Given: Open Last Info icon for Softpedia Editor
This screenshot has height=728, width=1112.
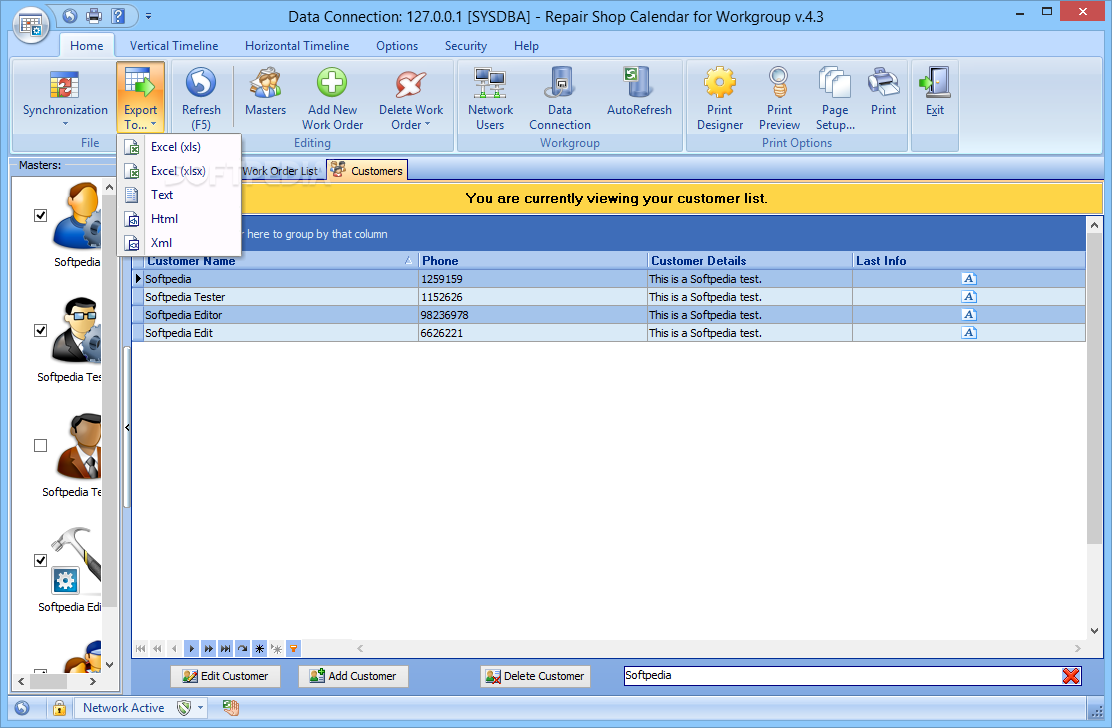Looking at the screenshot, I should 969,315.
